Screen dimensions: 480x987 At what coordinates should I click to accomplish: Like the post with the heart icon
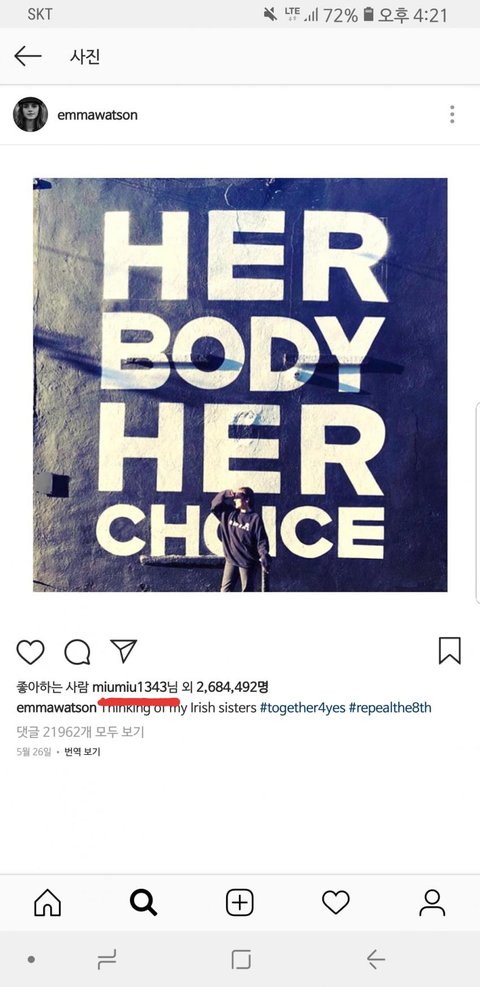pyautogui.click(x=30, y=652)
